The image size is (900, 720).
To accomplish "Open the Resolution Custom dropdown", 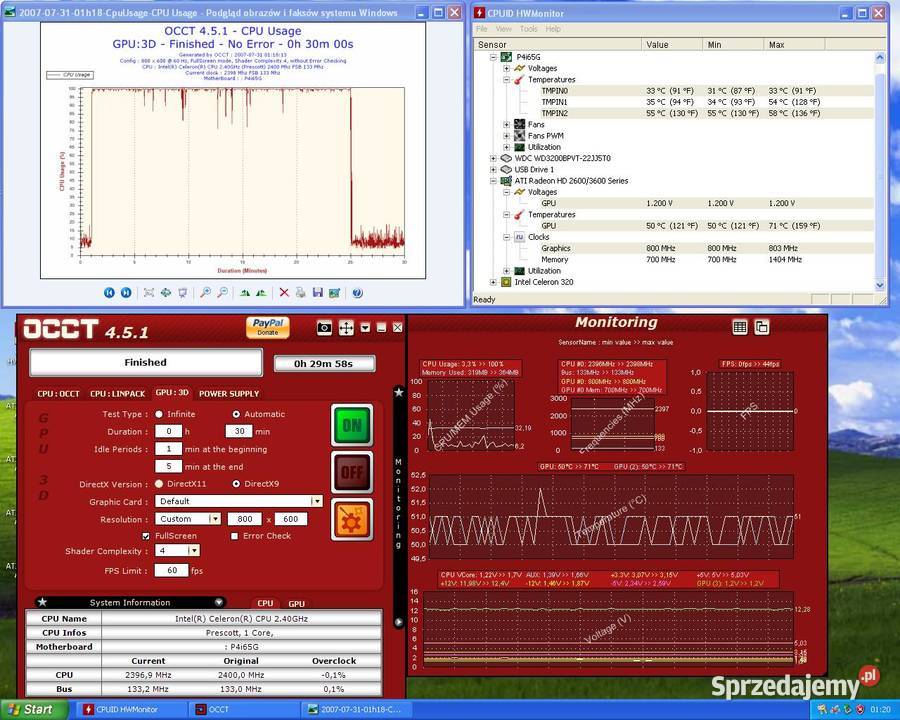I will [215, 519].
